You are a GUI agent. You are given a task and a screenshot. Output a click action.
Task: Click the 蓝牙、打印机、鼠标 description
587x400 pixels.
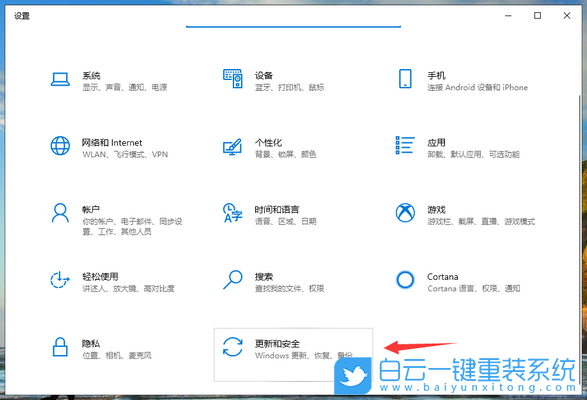pos(289,87)
